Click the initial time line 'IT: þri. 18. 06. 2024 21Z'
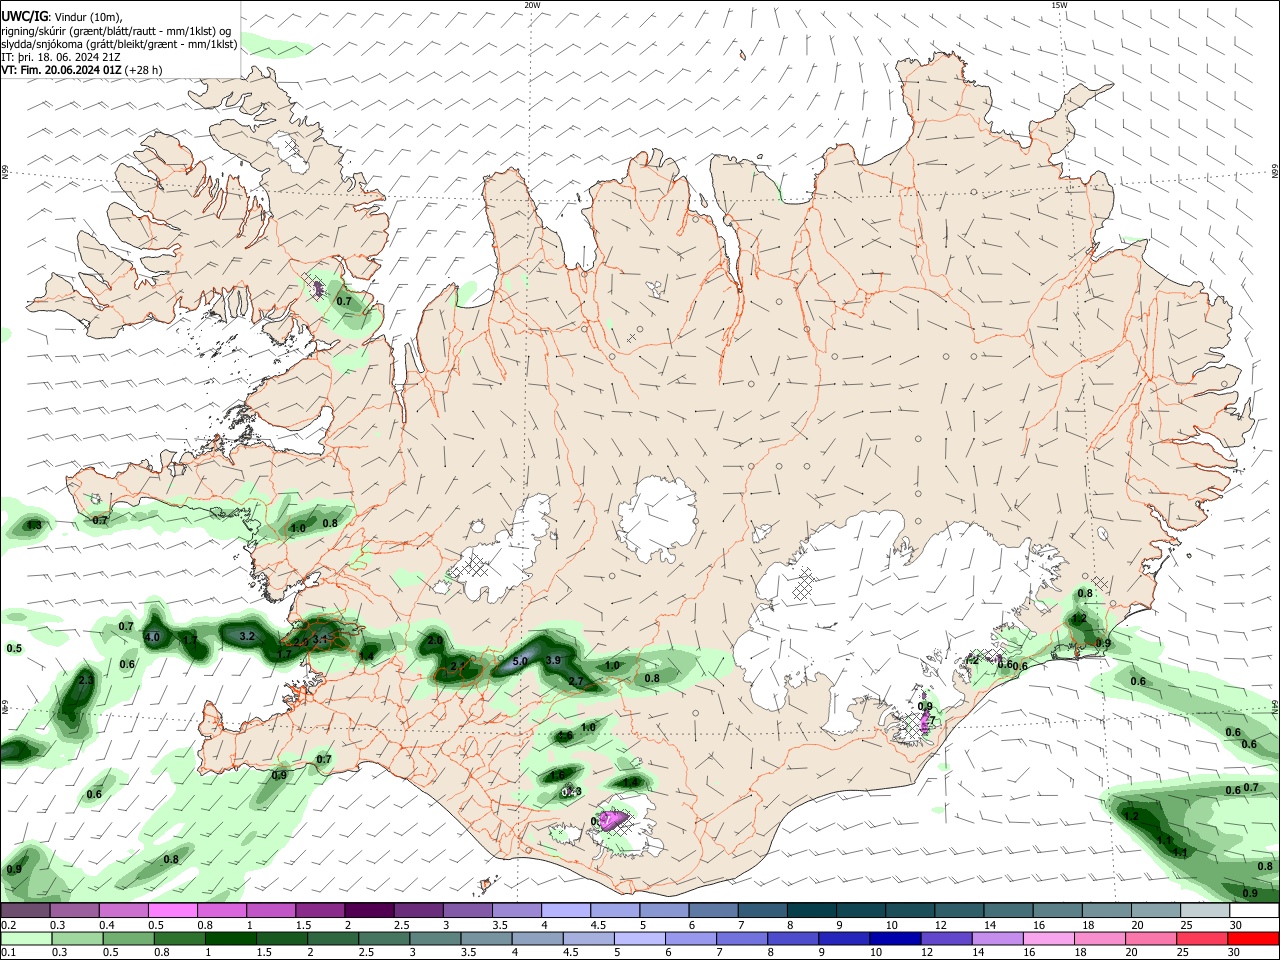Screen dimensions: 1280x960 61,57
